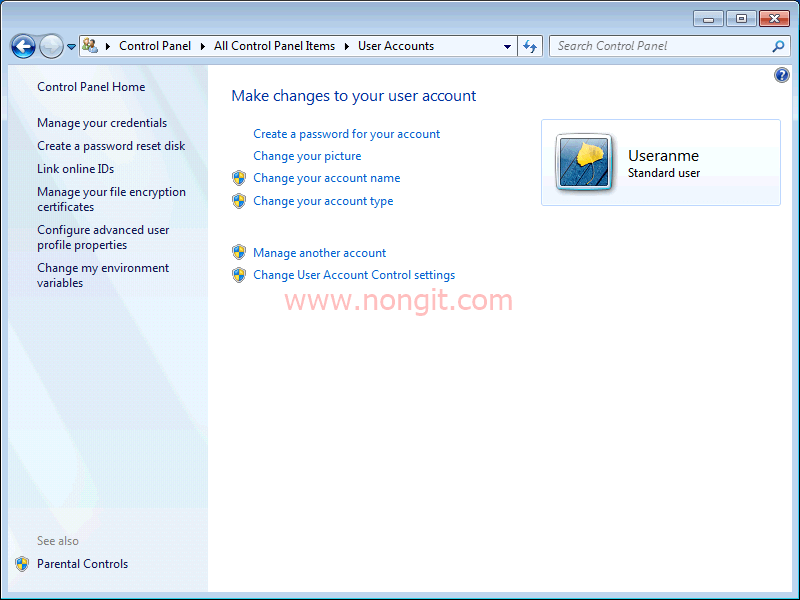Close the User Accounts window
The width and height of the screenshot is (800, 600).
pos(774,19)
